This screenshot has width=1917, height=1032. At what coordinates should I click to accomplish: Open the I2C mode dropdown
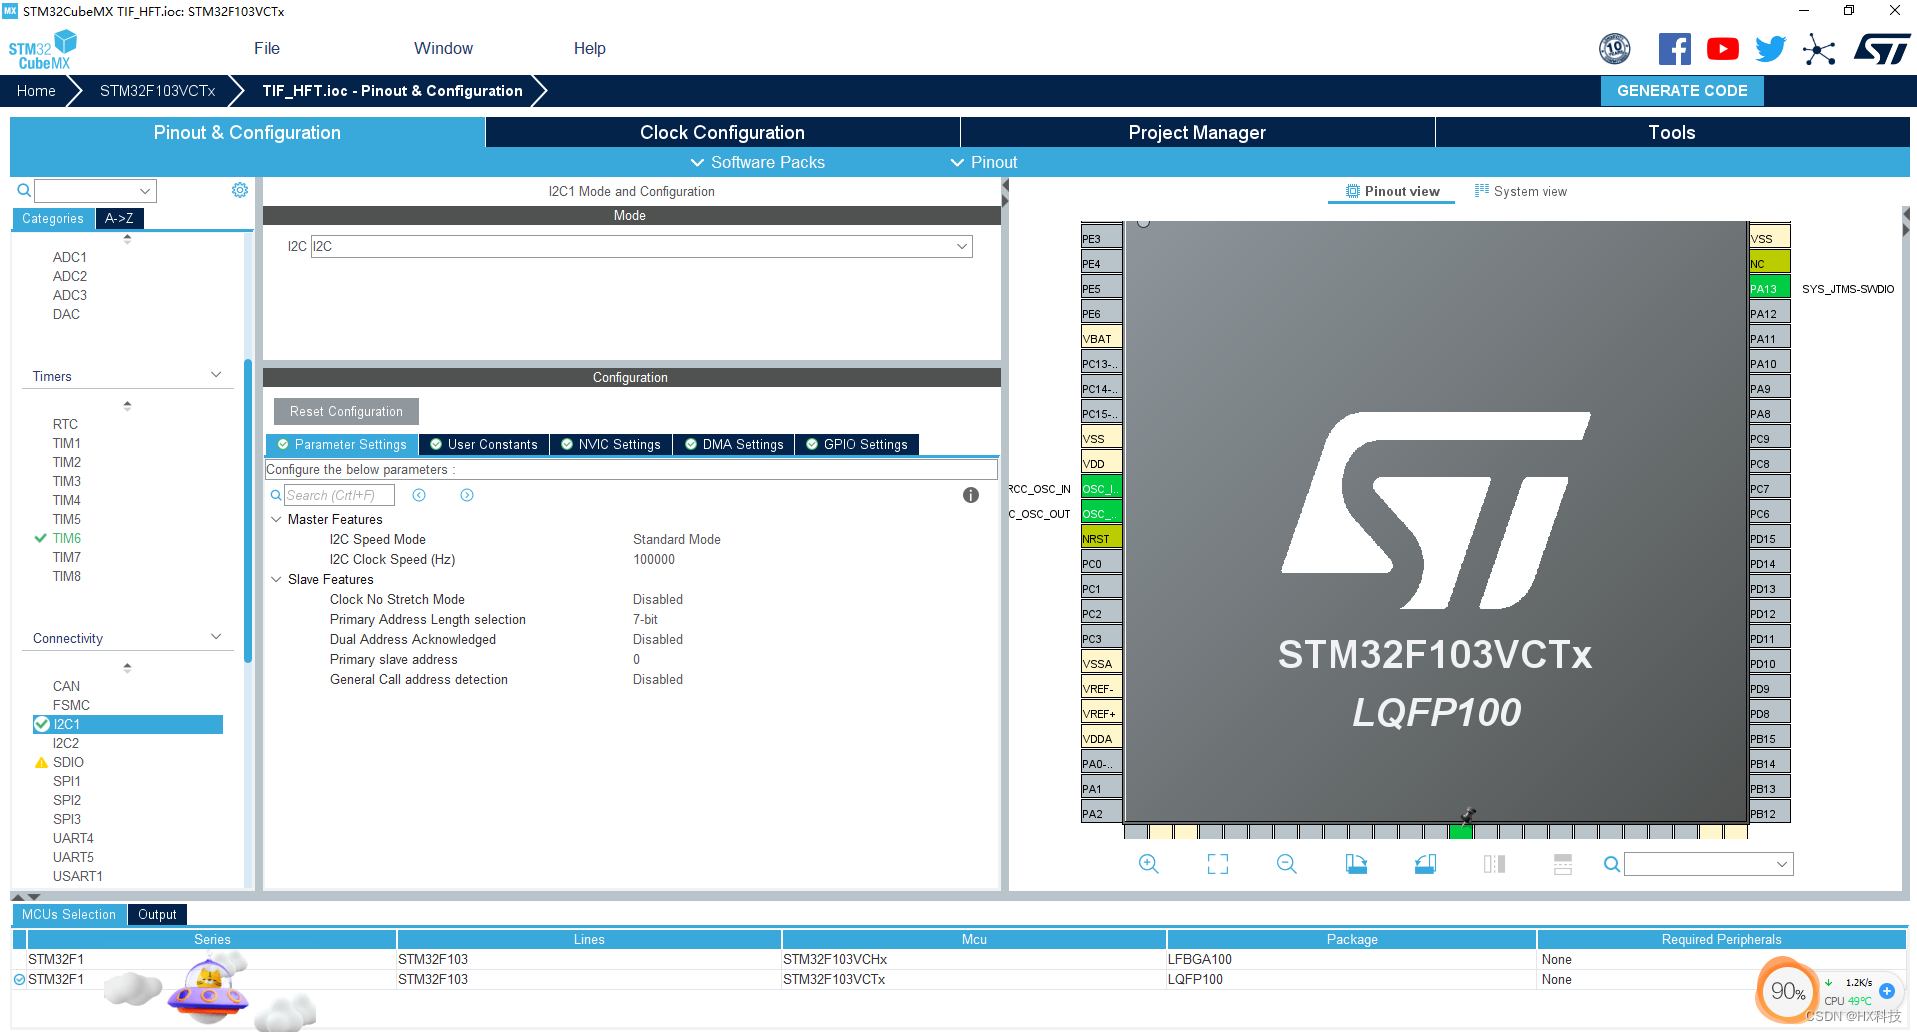(961, 246)
